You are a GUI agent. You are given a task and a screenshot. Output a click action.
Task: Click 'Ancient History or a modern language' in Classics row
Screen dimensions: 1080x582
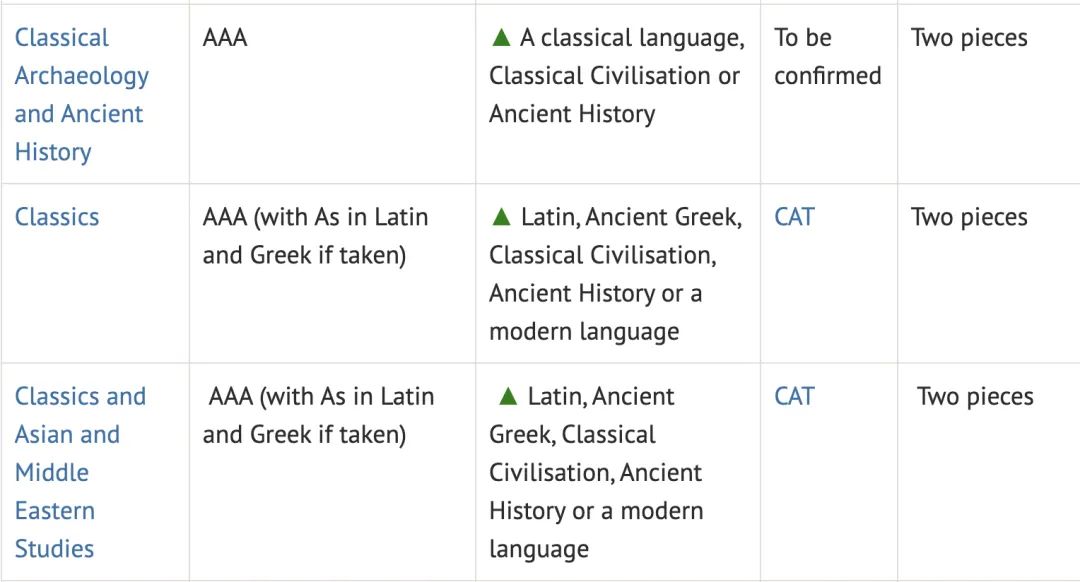tap(596, 312)
